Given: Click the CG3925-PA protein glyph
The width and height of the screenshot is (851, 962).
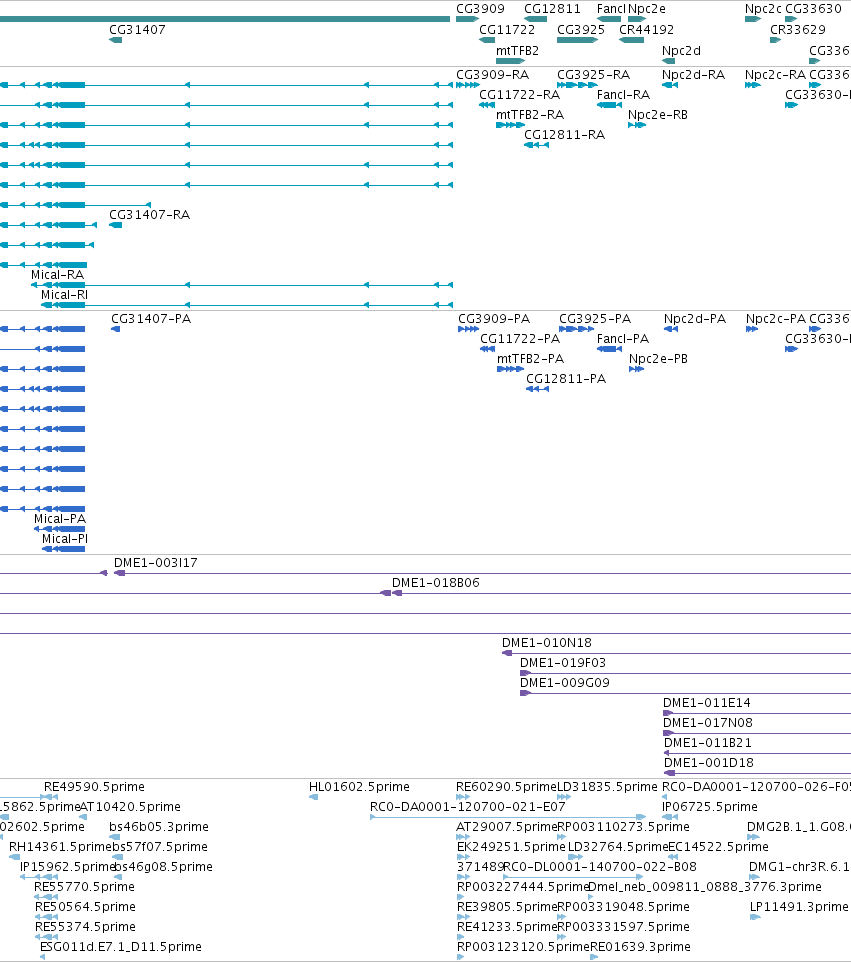Looking at the screenshot, I should click(x=577, y=329).
